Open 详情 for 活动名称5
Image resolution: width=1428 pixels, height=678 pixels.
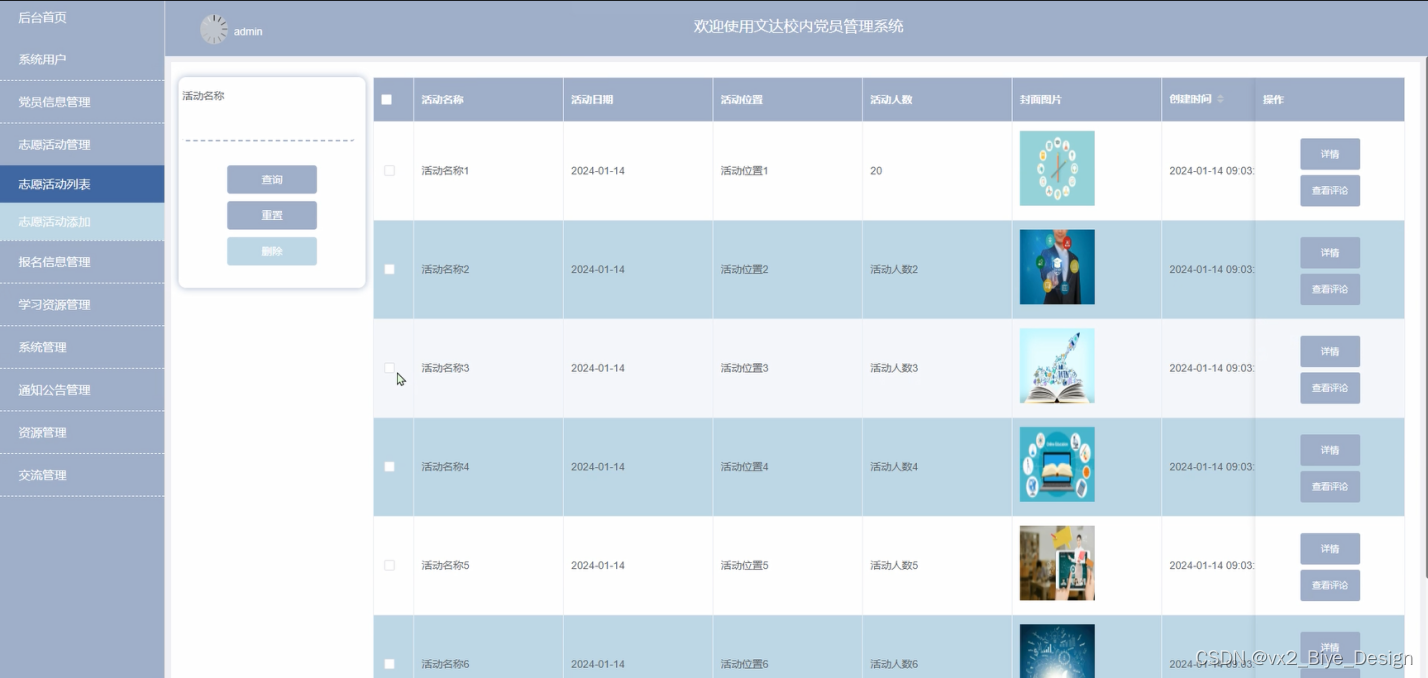[x=1330, y=549]
